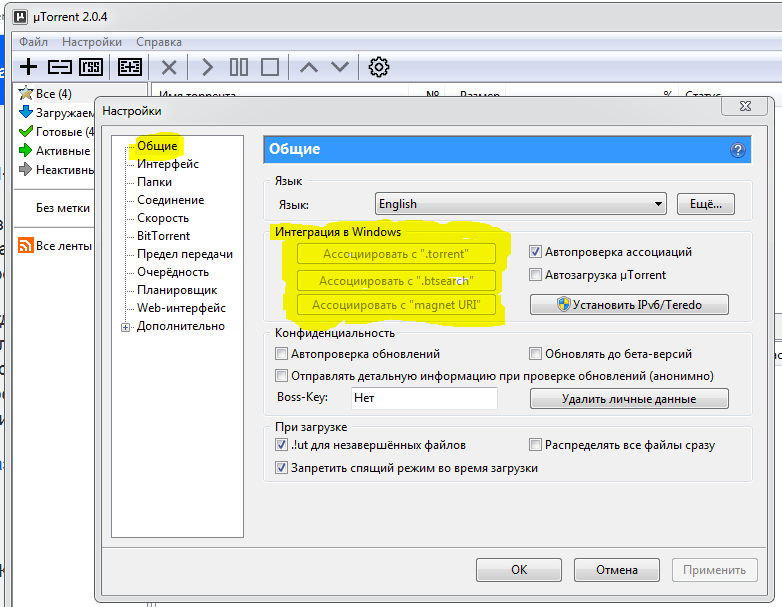Select 'Интерфейс' in settings tree
782x607 pixels.
point(168,164)
